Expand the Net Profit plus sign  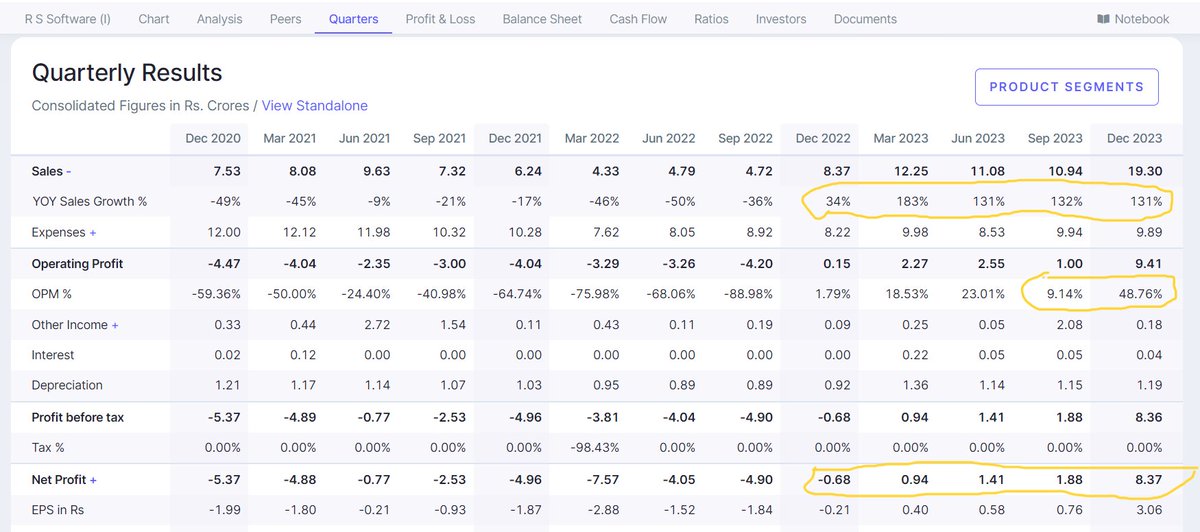[93, 480]
